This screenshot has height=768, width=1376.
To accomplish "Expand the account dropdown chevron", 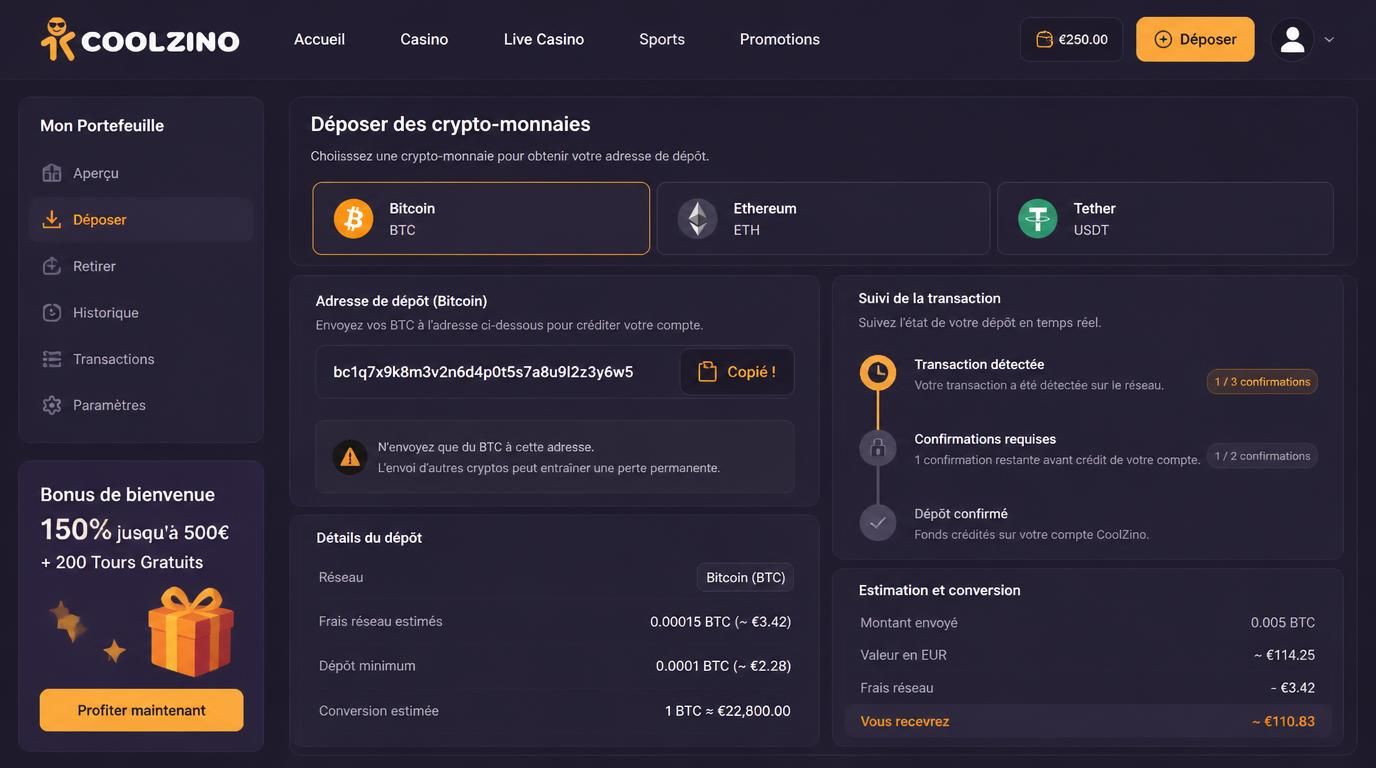I will pyautogui.click(x=1329, y=40).
